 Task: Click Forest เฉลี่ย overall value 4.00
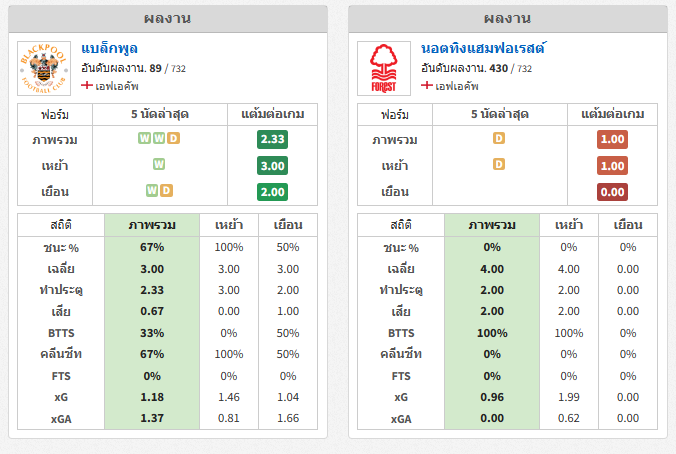coord(492,269)
